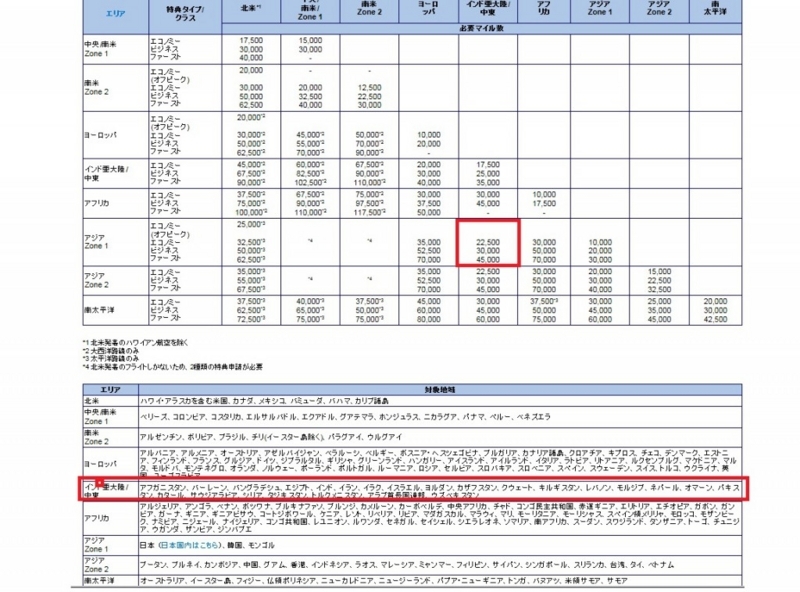Screen dimensions: 800x592
Task: Select the country list starting オーストラリア、イースター島
Action: [x=384, y=580]
